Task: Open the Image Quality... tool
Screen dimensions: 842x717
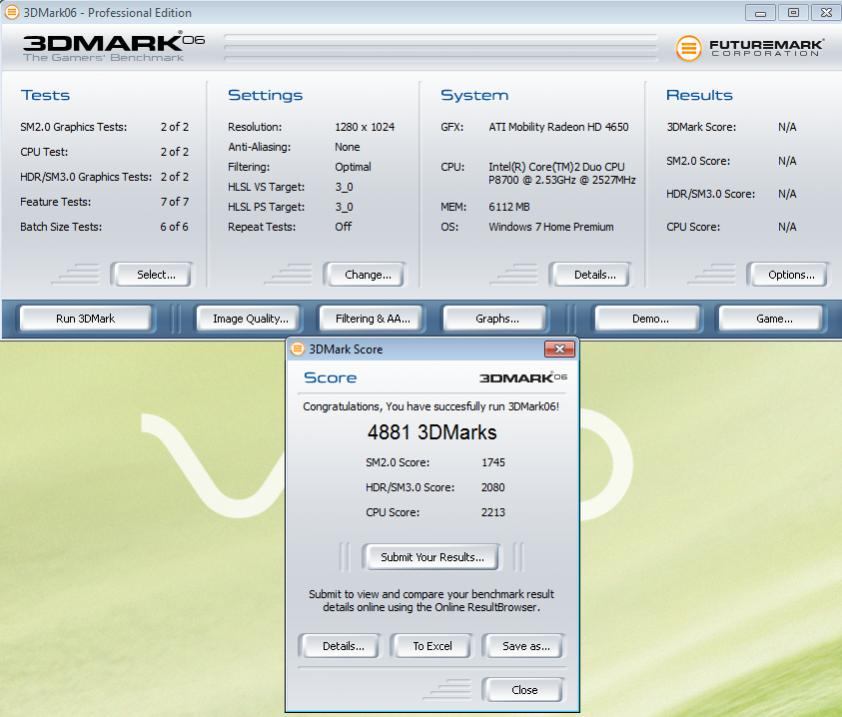Action: point(246,318)
